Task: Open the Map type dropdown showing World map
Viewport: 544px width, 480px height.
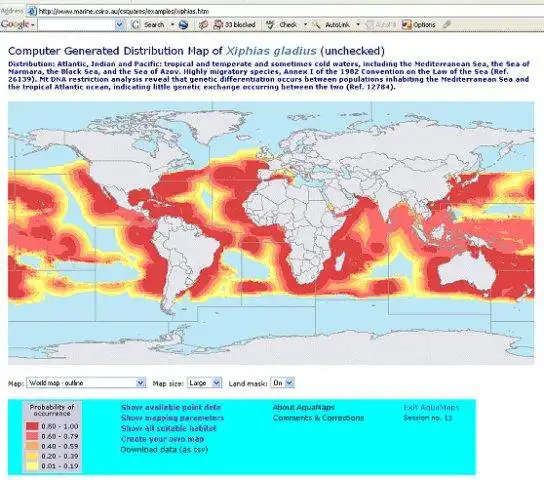Action: tap(86, 383)
